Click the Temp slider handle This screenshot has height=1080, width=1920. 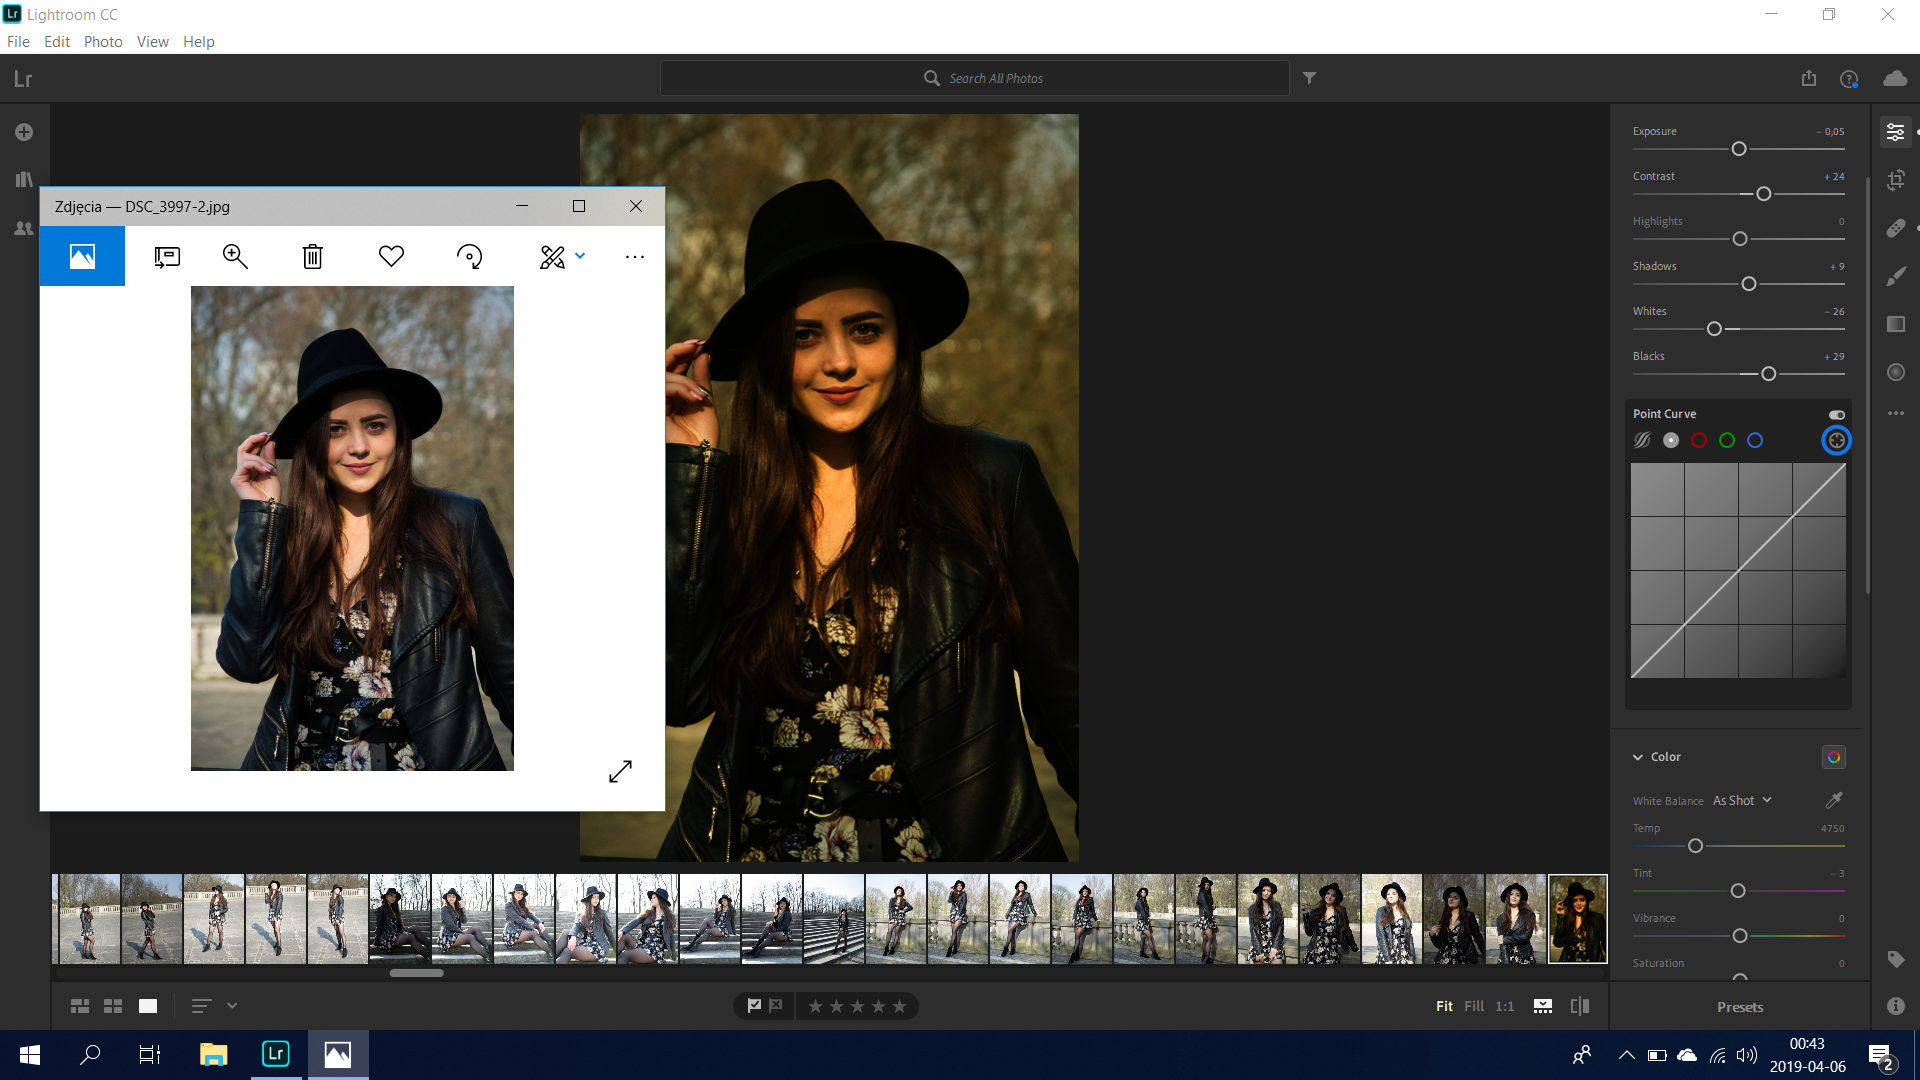tap(1695, 846)
